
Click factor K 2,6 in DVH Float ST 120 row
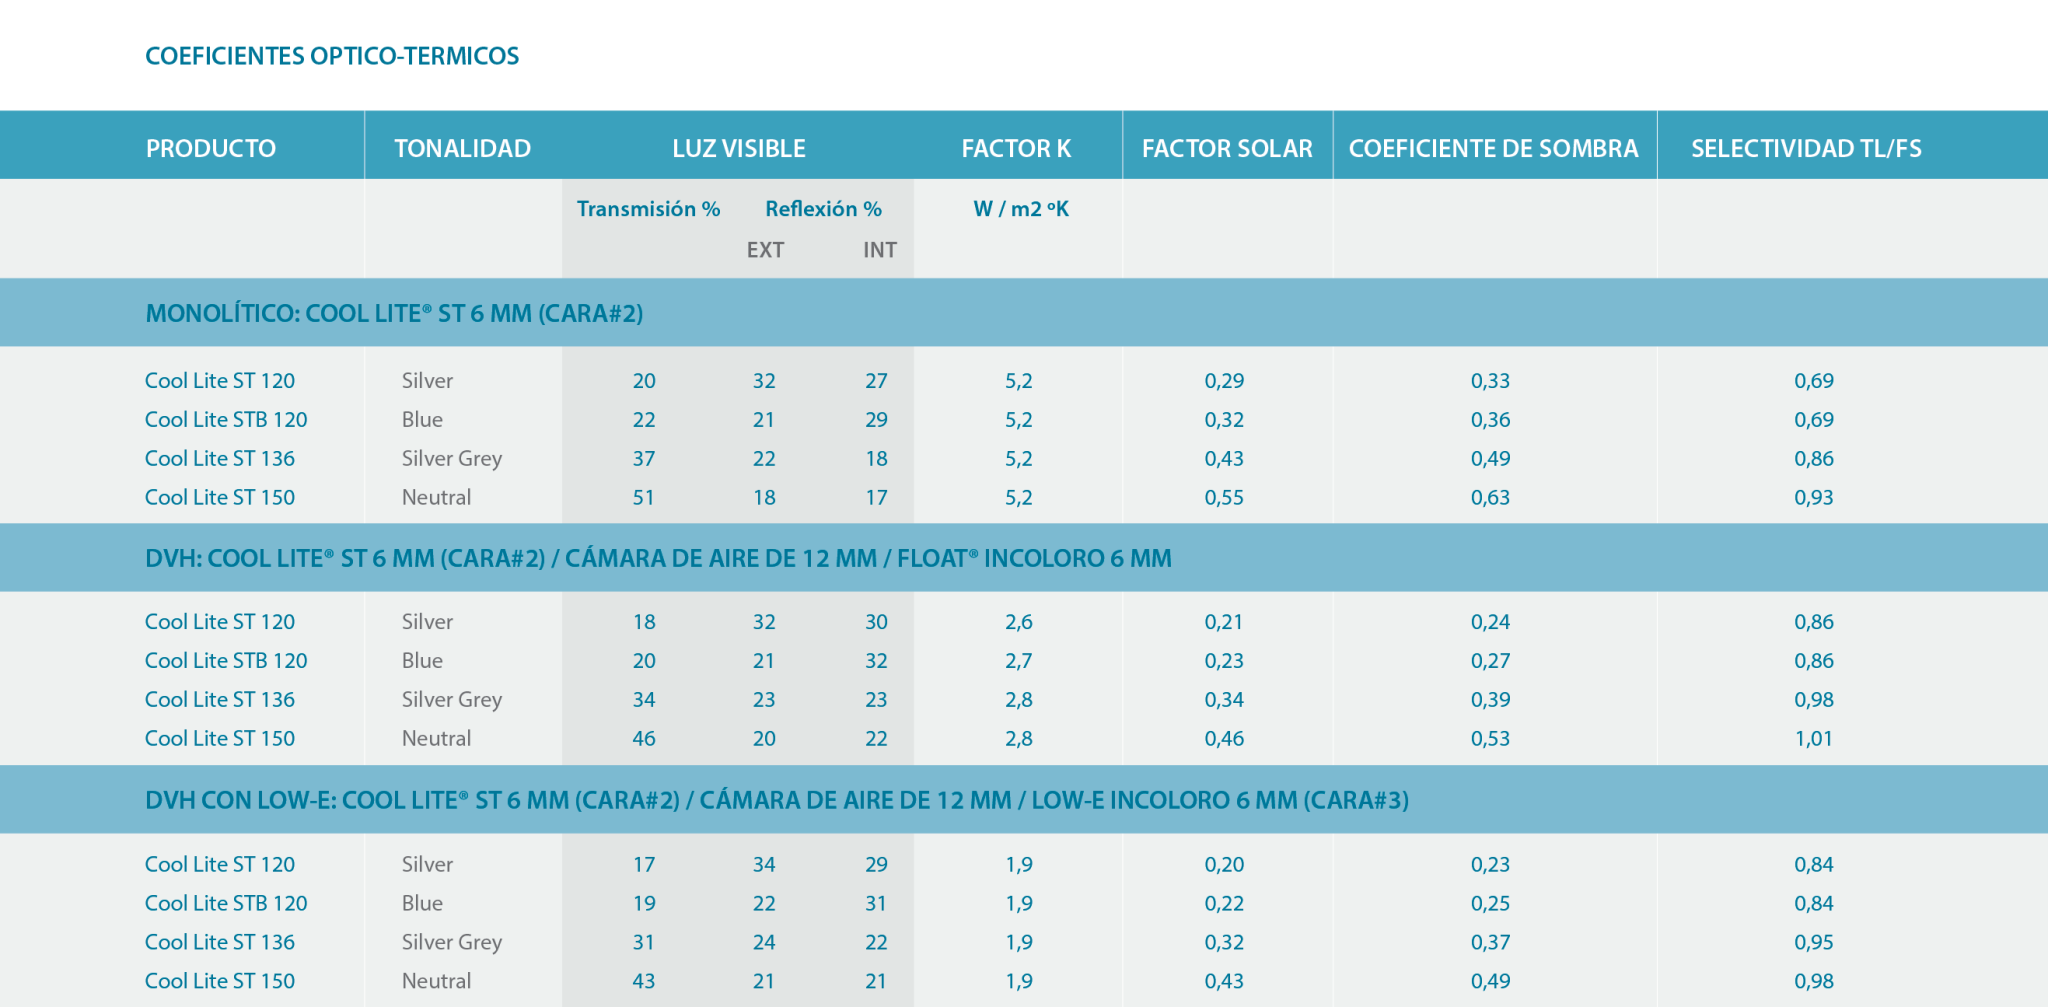click(1019, 622)
